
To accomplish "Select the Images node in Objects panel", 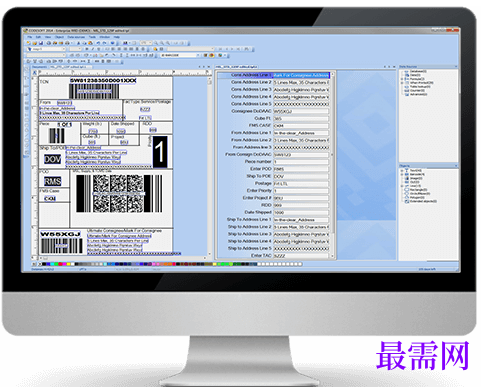I will point(414,178).
